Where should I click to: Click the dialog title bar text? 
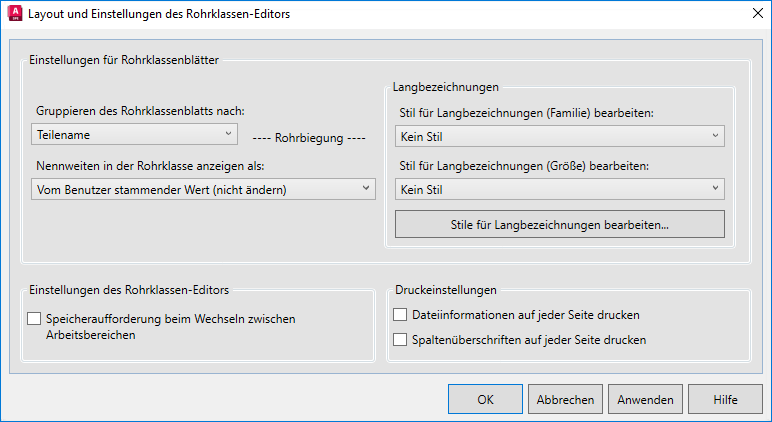click(x=160, y=15)
